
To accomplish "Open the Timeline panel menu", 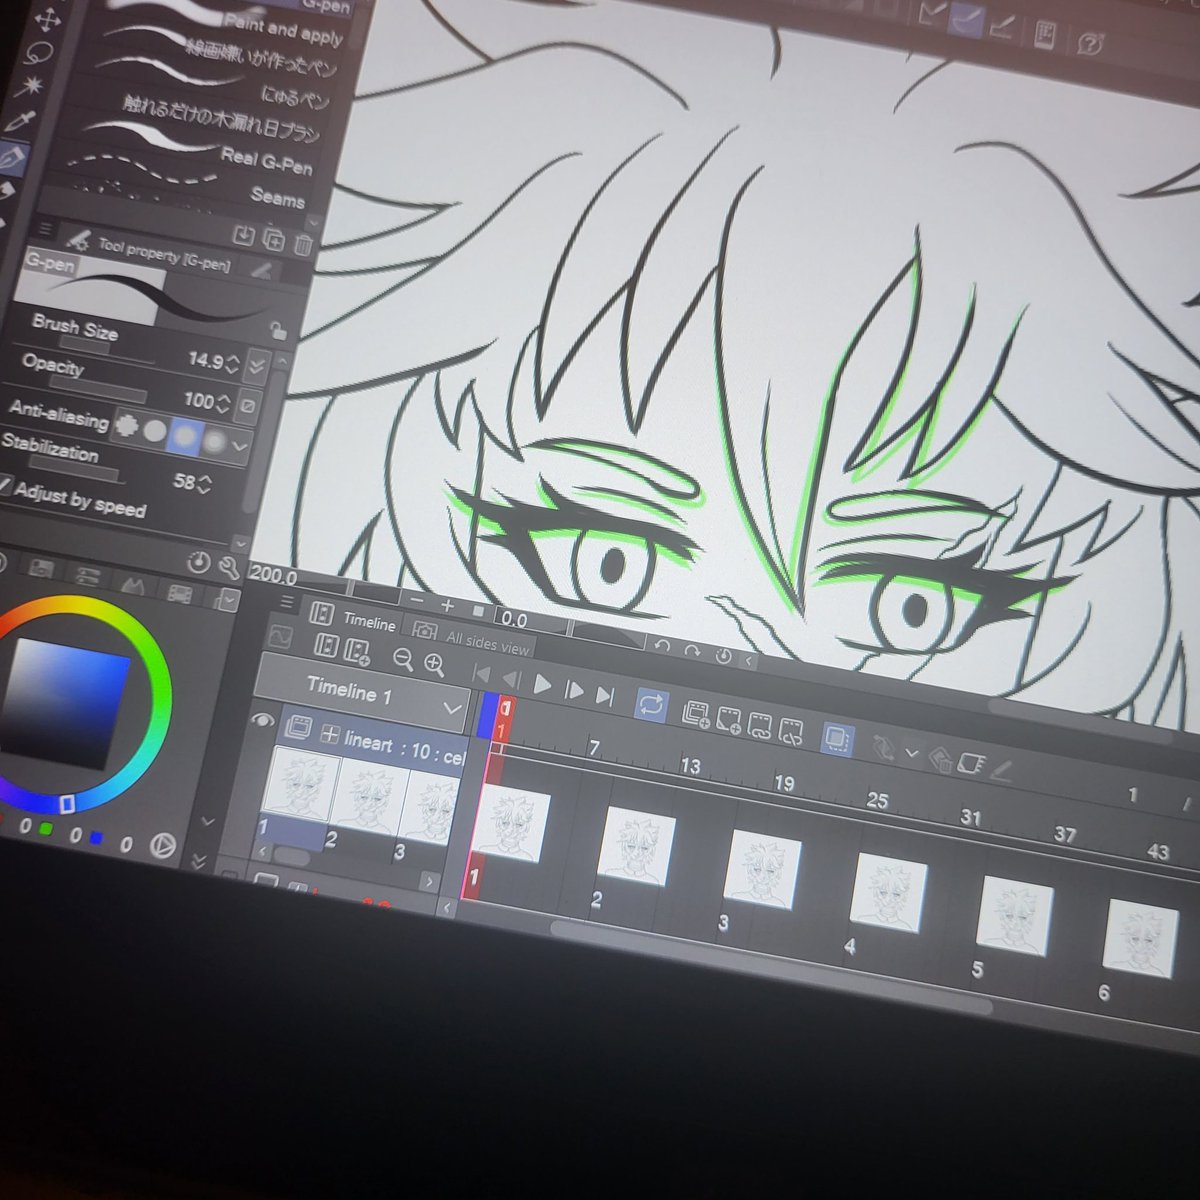I will coord(287,603).
